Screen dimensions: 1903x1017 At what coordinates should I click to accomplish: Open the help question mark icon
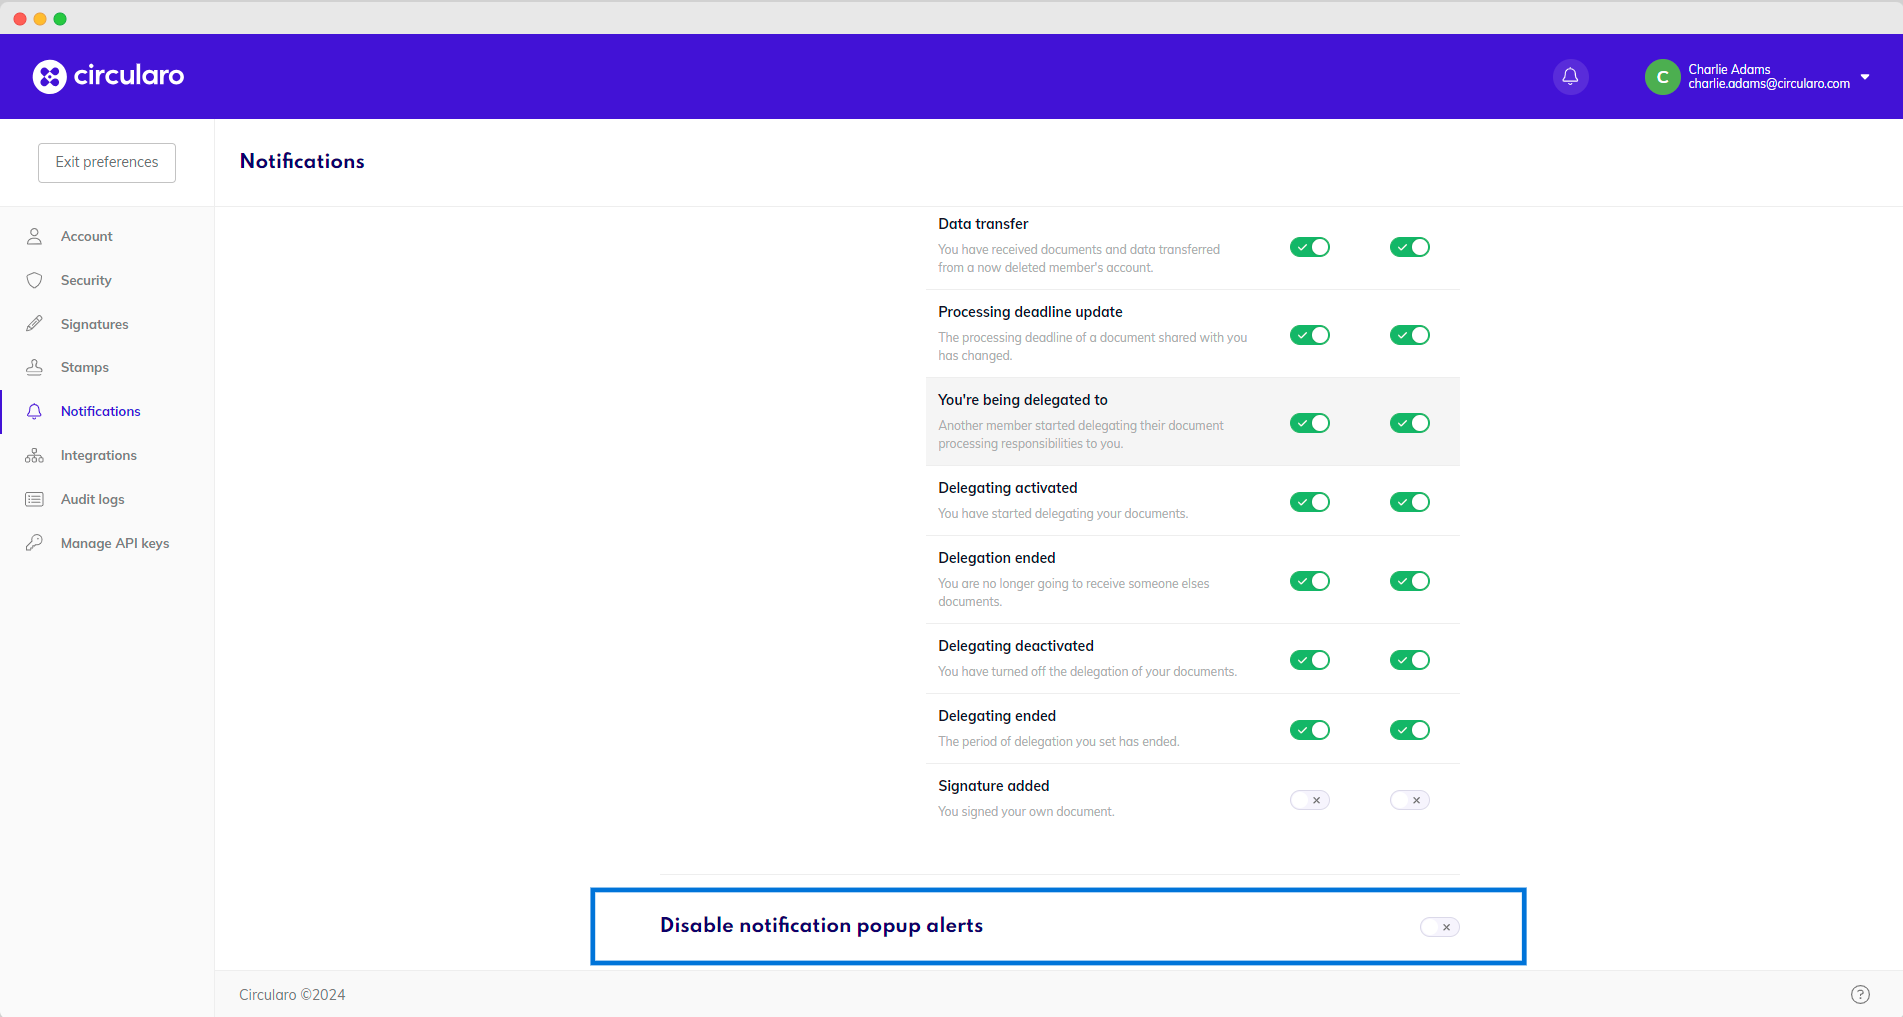tap(1860, 994)
